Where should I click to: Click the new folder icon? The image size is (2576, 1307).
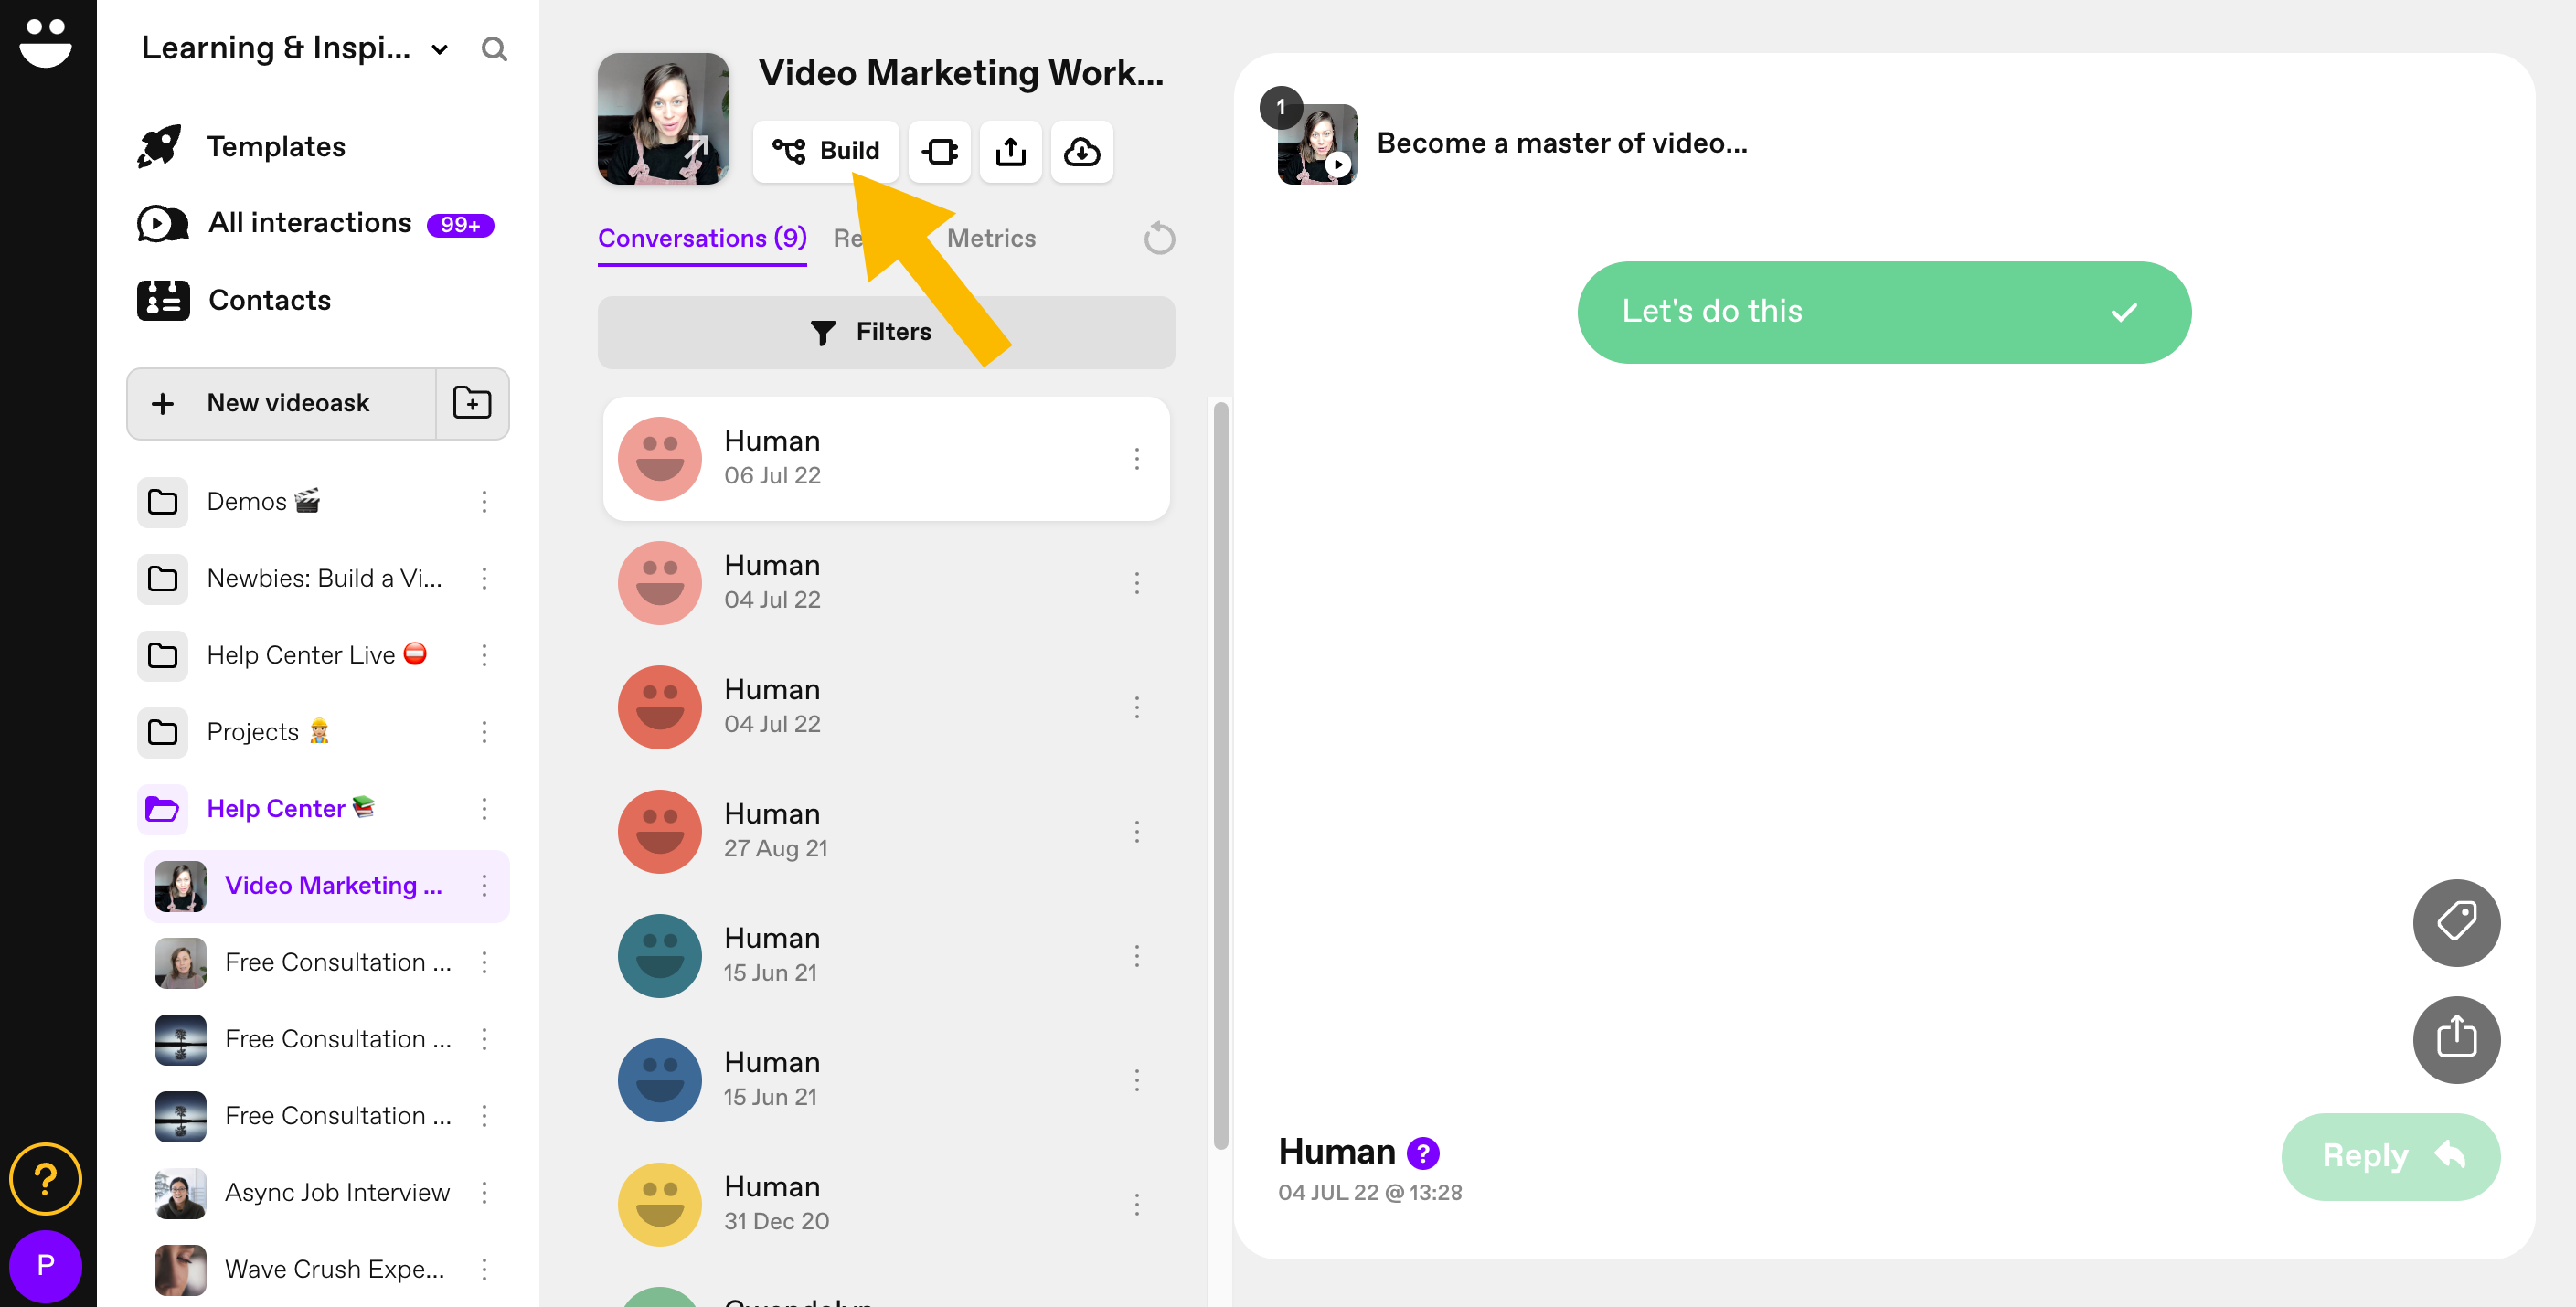(x=472, y=403)
